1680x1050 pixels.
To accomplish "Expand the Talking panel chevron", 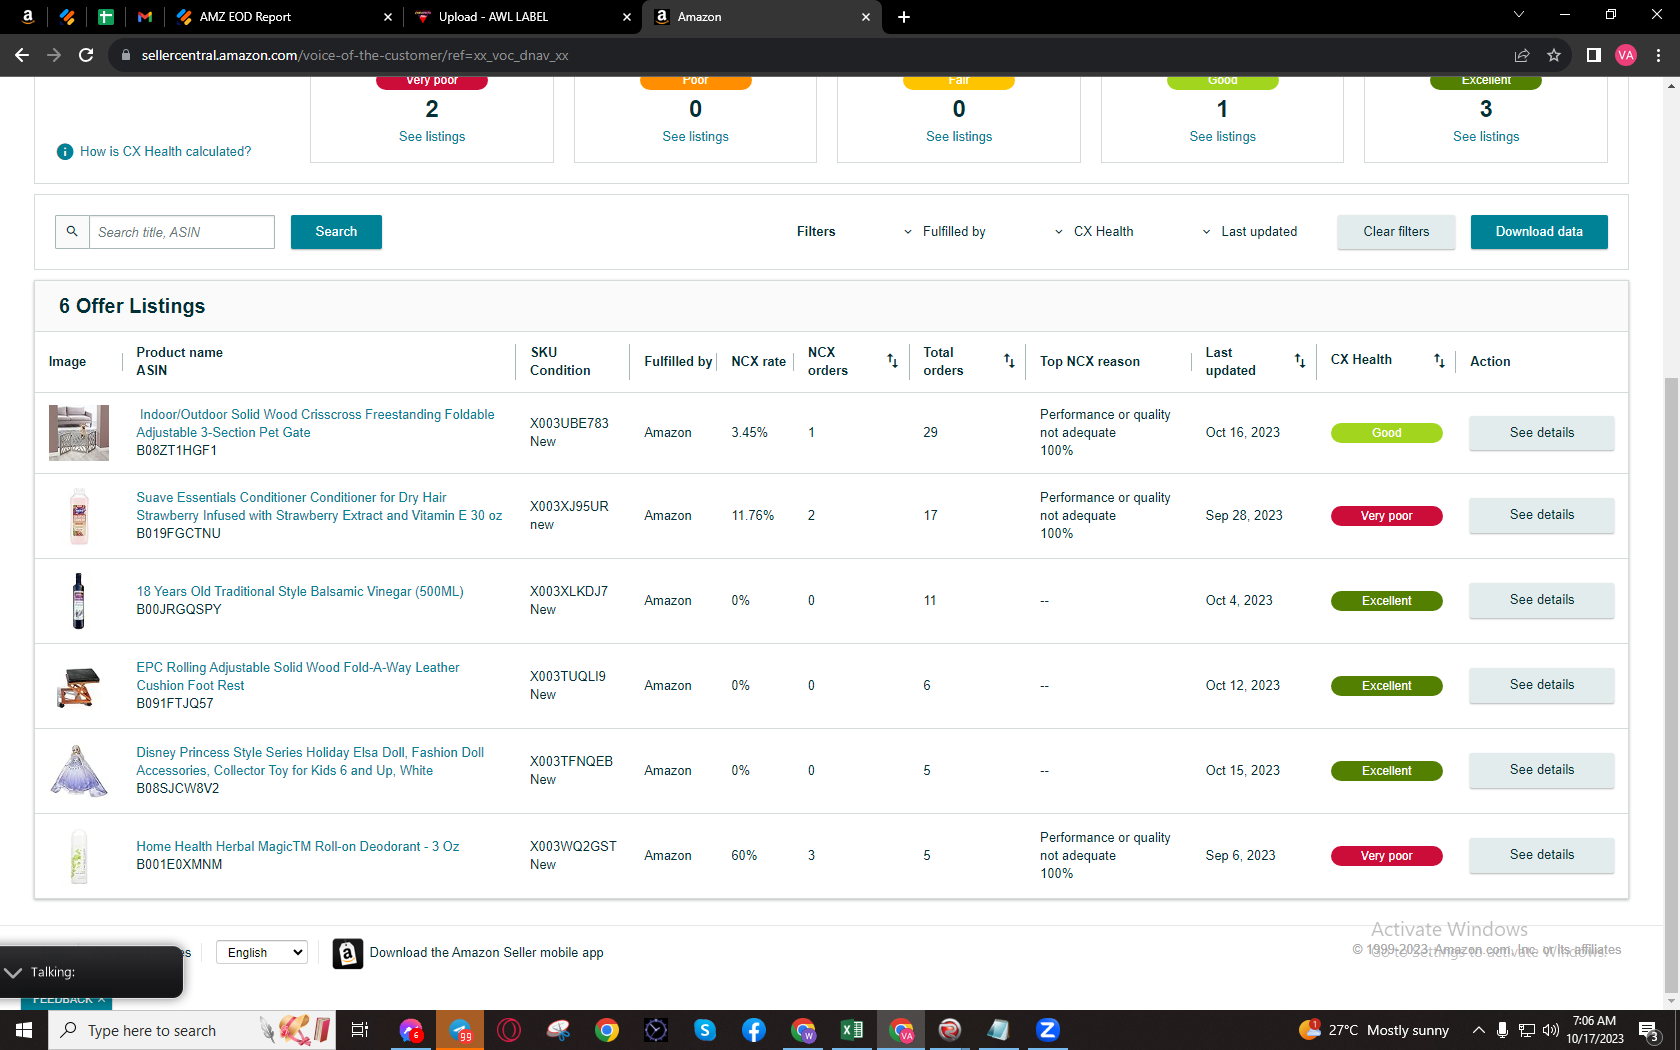I will [x=13, y=972].
